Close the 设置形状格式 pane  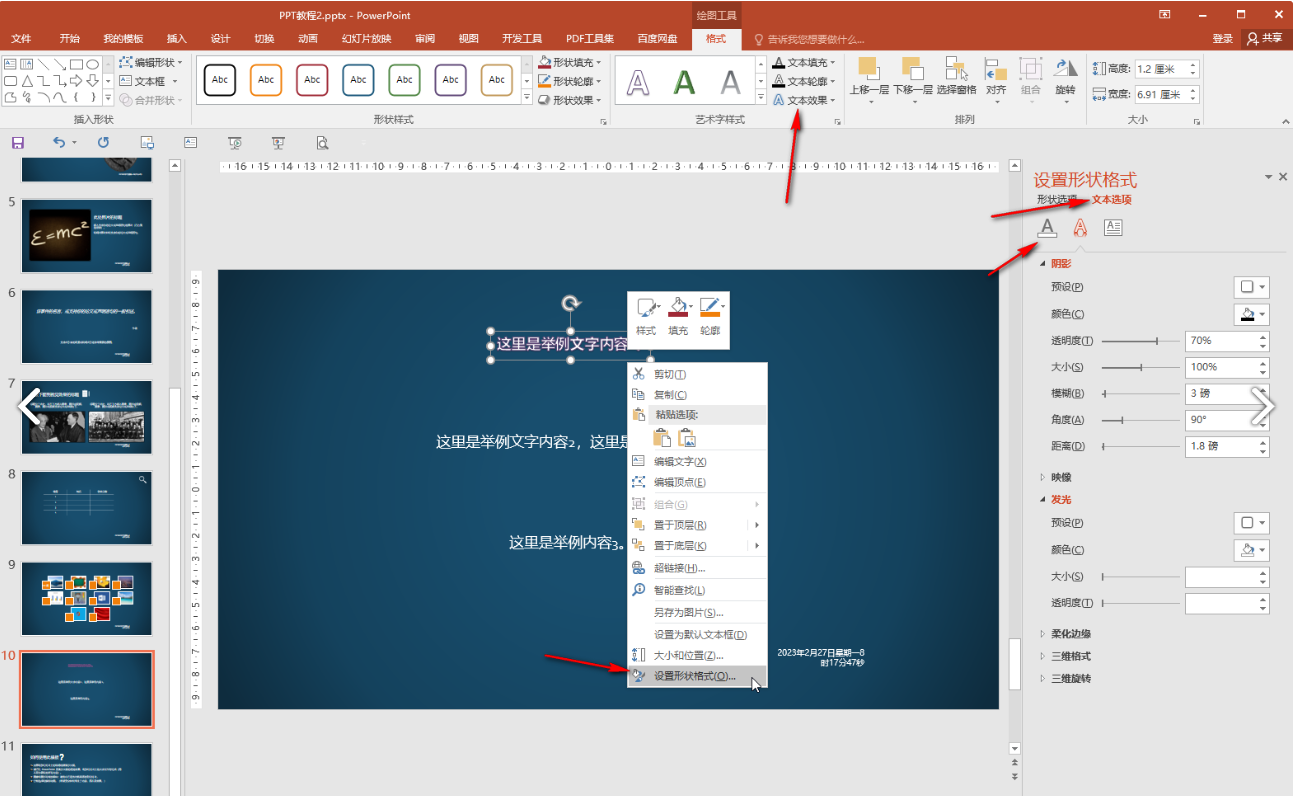pyautogui.click(x=1283, y=177)
